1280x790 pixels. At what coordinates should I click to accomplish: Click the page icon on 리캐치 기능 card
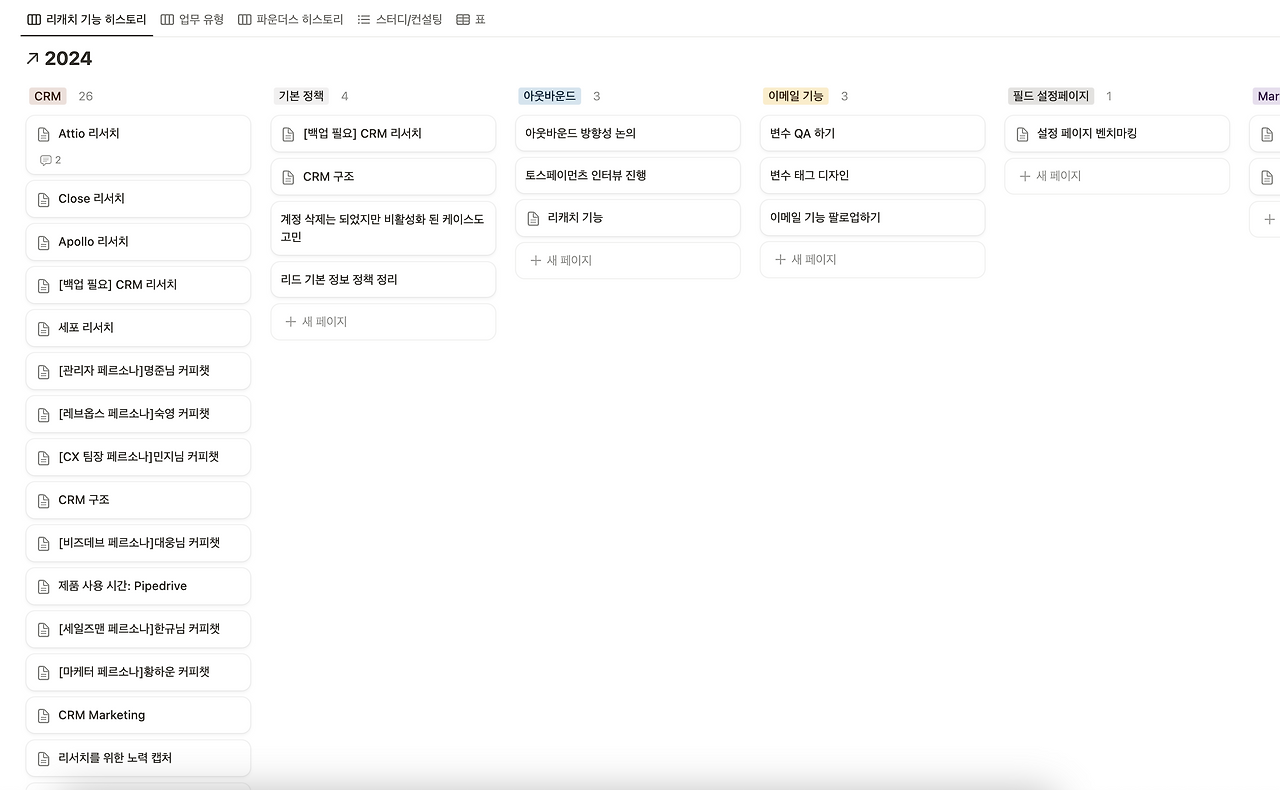pyautogui.click(x=532, y=217)
